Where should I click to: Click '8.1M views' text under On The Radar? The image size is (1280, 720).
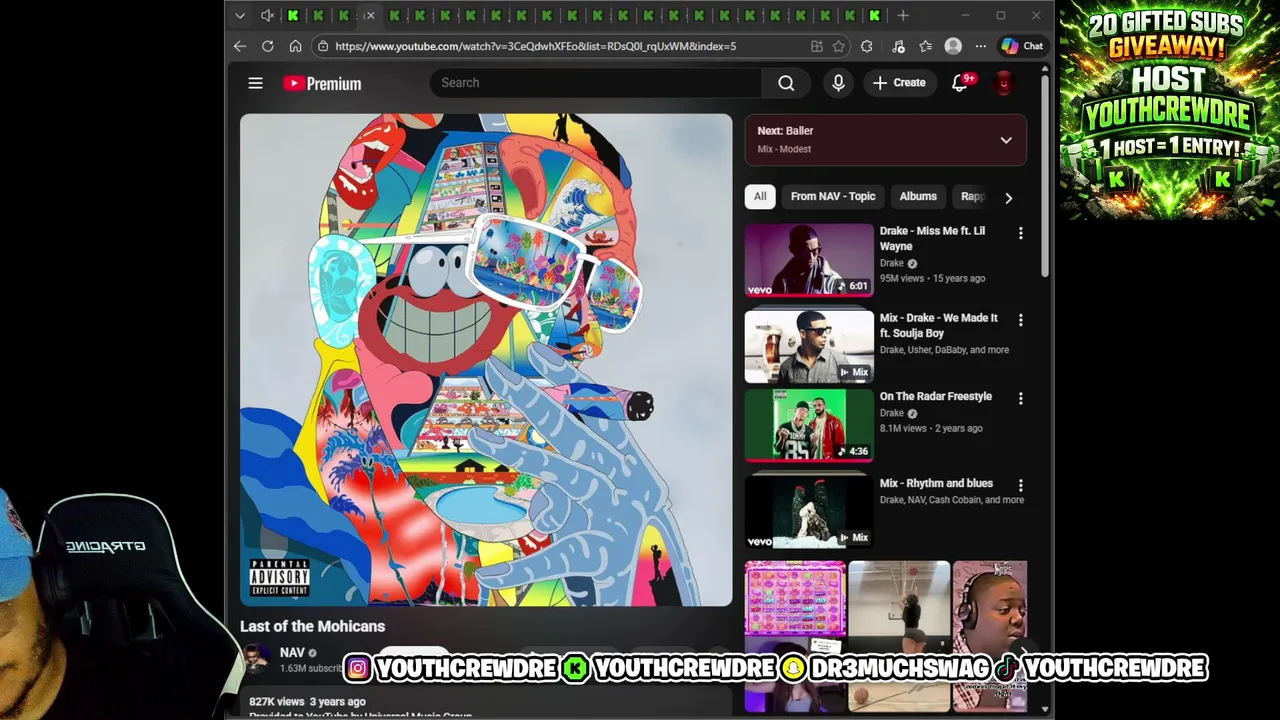point(903,428)
